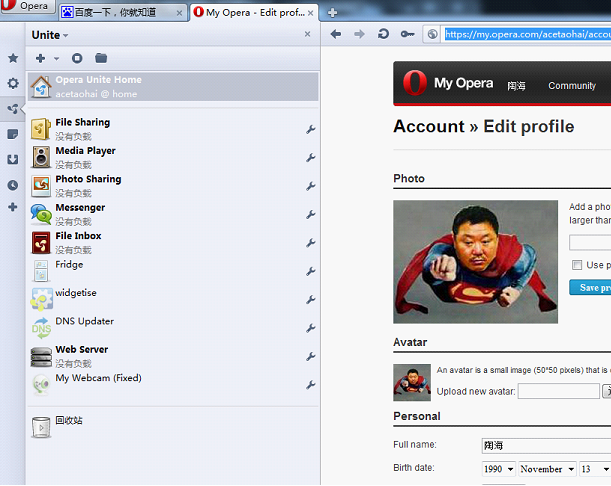
Task: Switch to the My Opera Edit profile tab
Action: (254, 12)
